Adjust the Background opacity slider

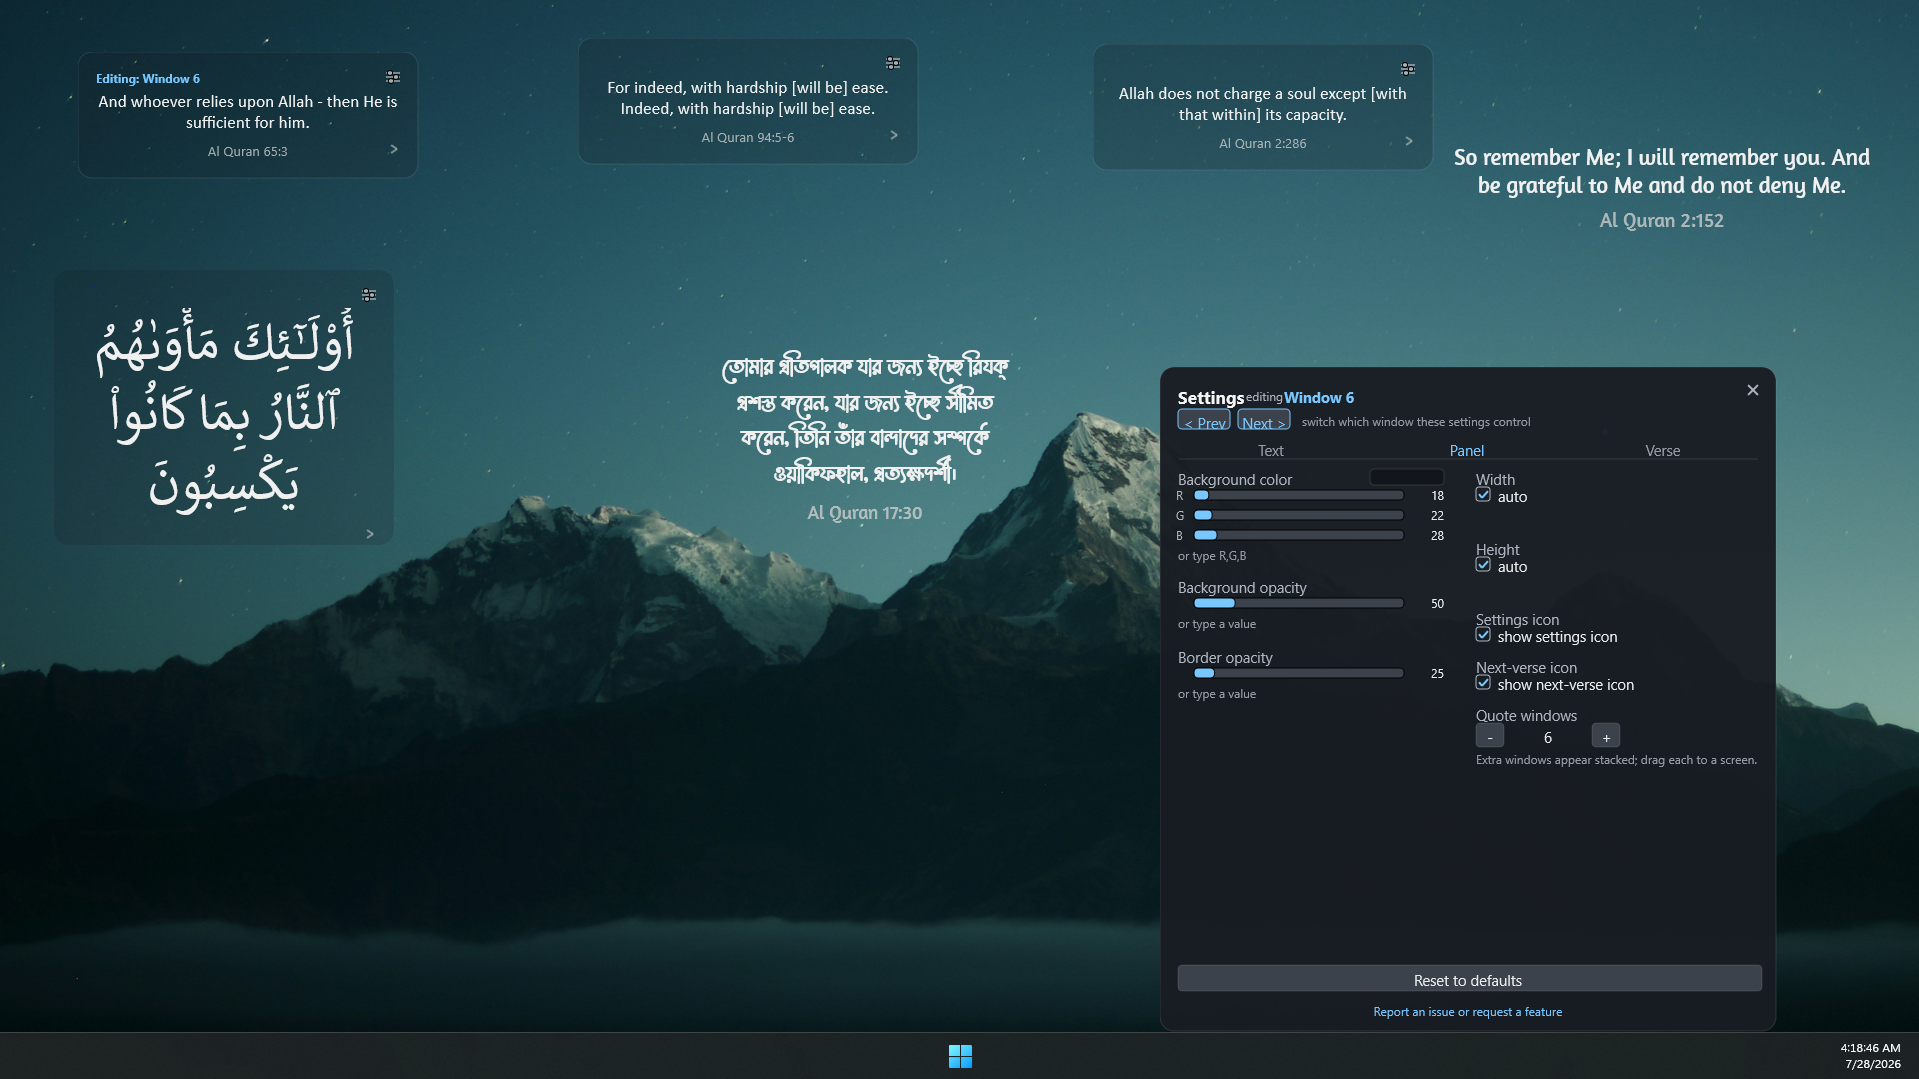click(1299, 604)
